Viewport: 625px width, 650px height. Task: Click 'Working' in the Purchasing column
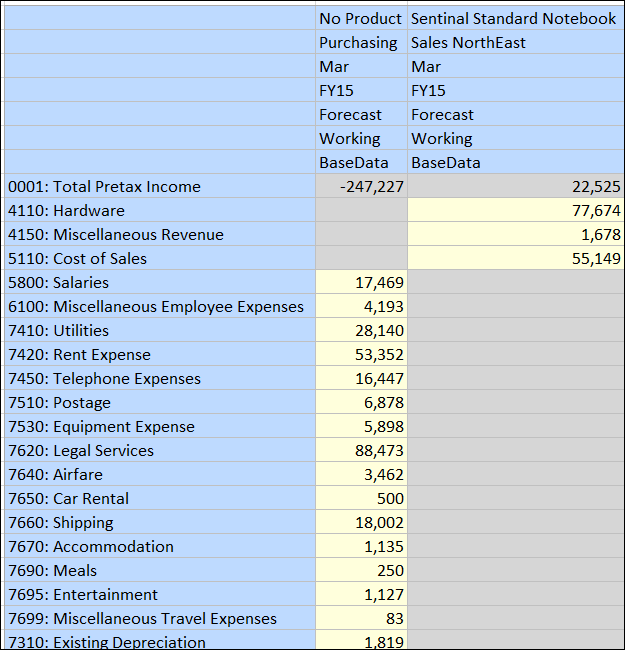pyautogui.click(x=361, y=138)
